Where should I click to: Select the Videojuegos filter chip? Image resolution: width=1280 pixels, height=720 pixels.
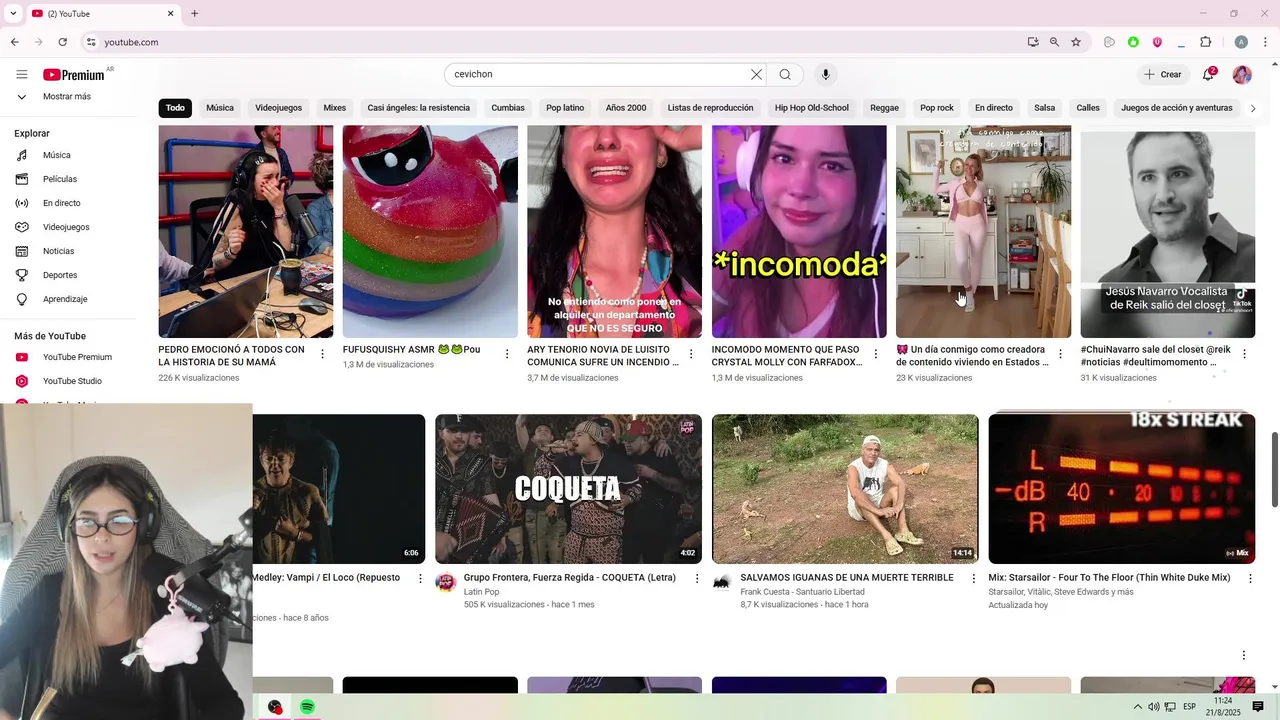278,108
